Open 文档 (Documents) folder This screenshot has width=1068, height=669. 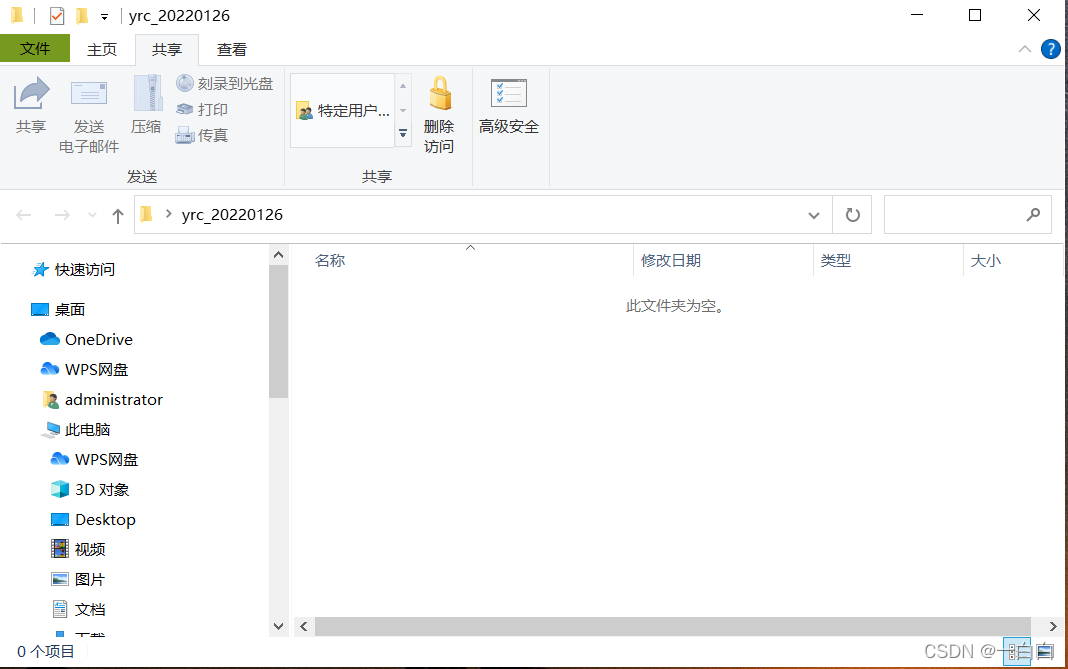click(78, 609)
